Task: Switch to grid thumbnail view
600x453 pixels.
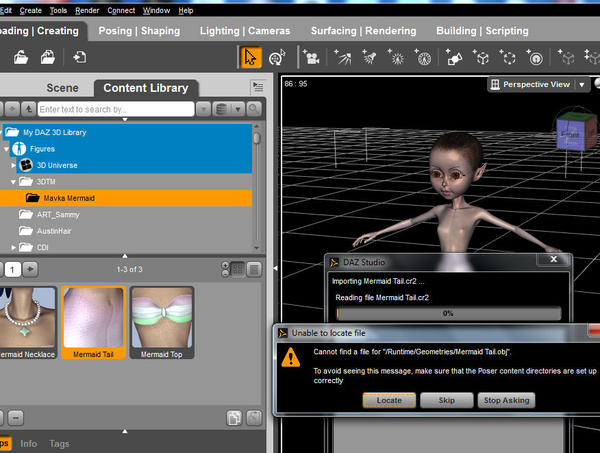Action: 238,269
